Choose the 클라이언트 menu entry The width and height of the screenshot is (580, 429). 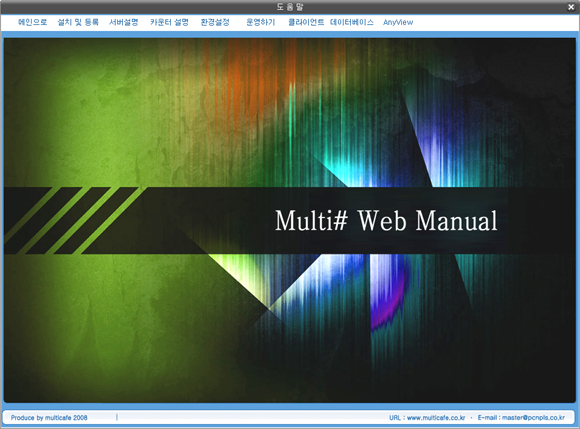coord(306,22)
